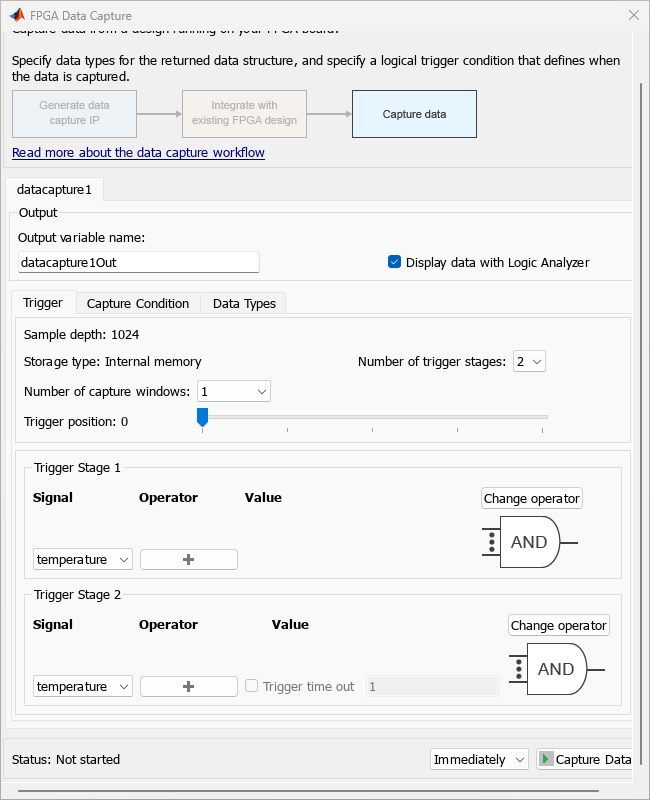This screenshot has width=650, height=800.
Task: Click the Output variable name field
Action: pyautogui.click(x=139, y=262)
